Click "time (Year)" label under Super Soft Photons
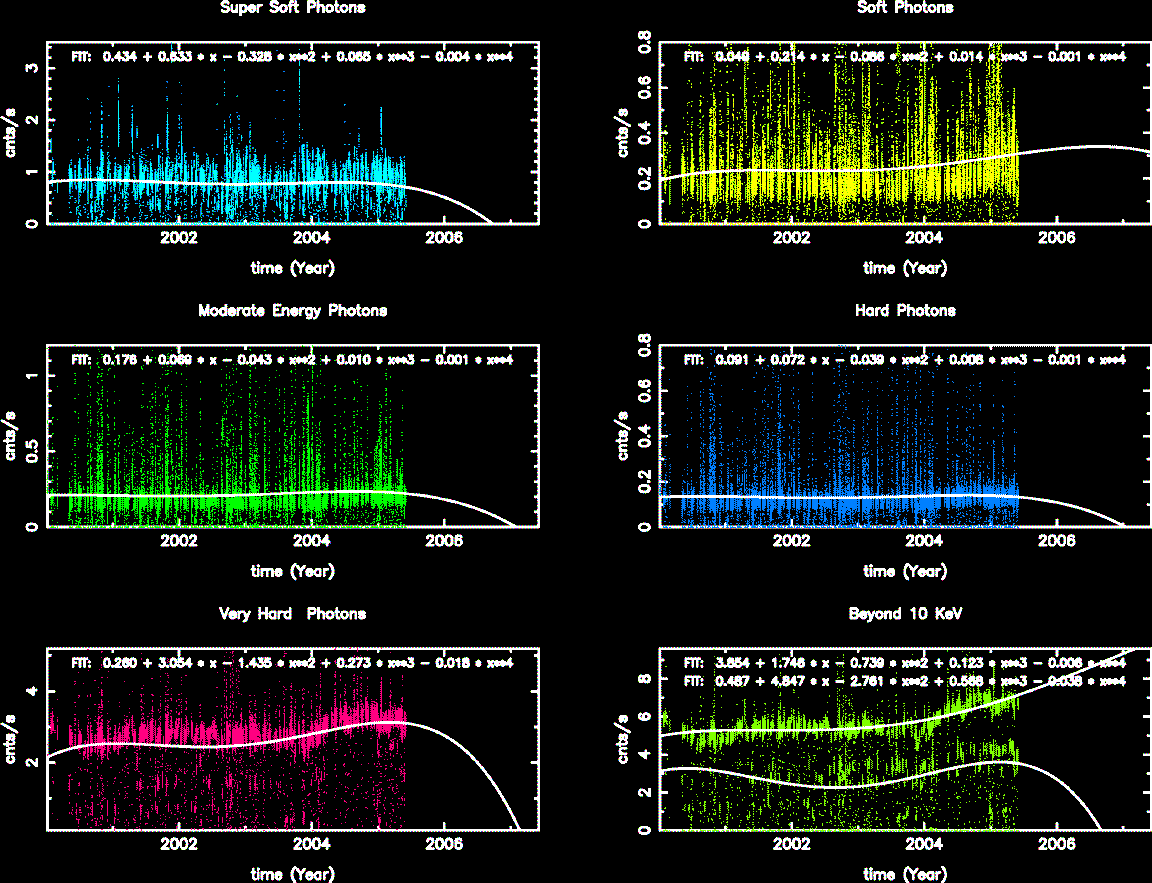The image size is (1152, 883). pos(292,268)
